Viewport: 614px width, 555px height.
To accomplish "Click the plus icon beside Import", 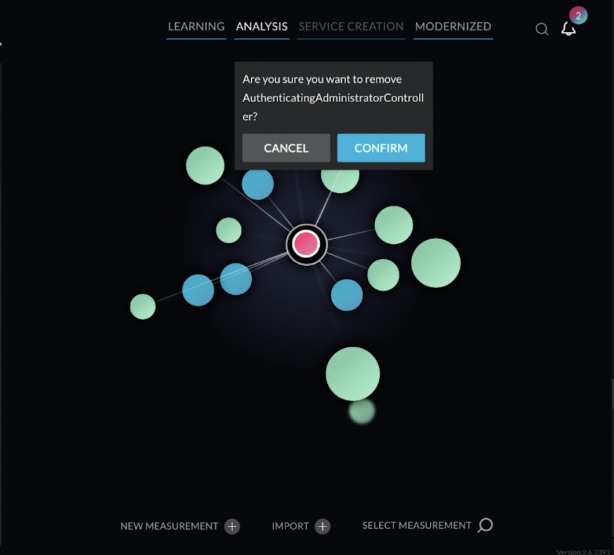I will click(322, 526).
